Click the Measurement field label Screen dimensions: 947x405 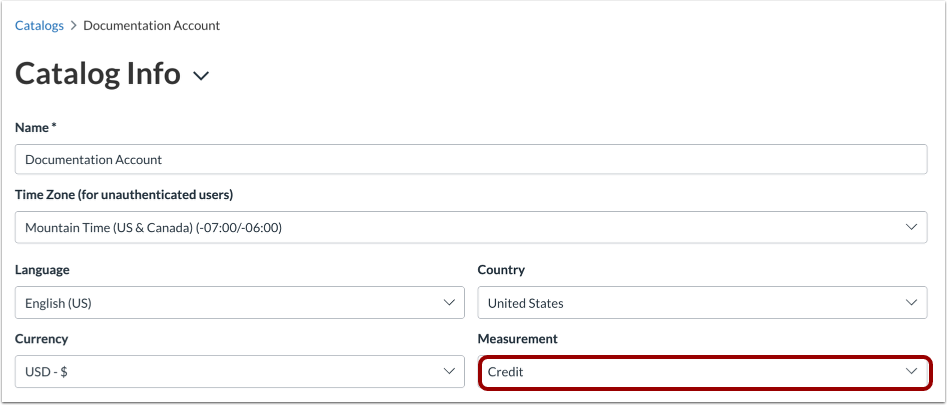(x=519, y=339)
